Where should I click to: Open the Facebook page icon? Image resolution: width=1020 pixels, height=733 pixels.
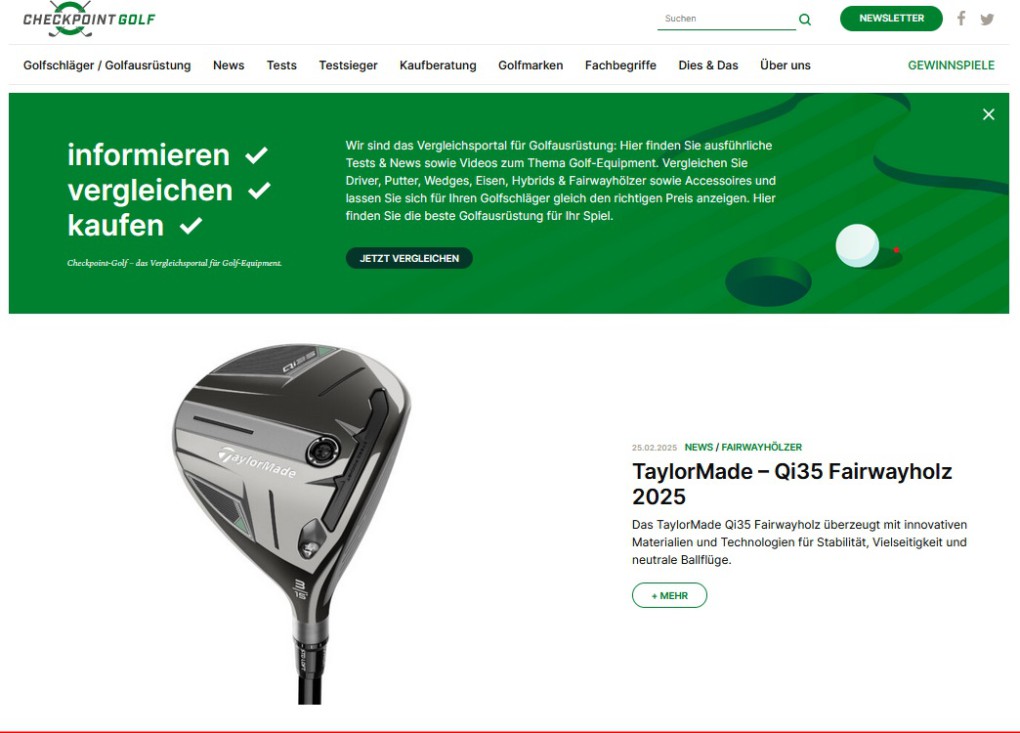(x=961, y=18)
